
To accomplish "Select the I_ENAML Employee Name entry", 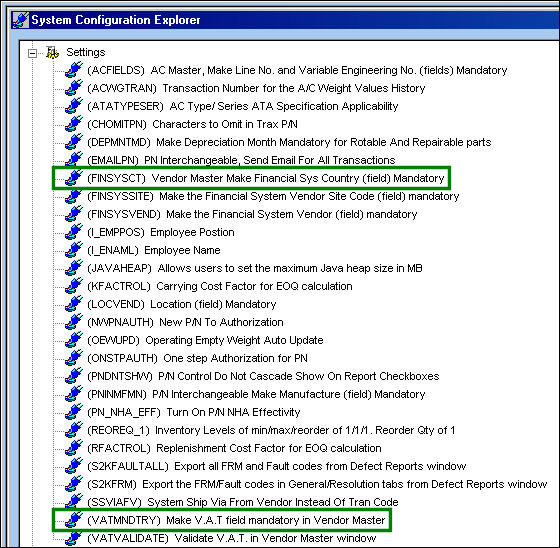I will click(154, 250).
